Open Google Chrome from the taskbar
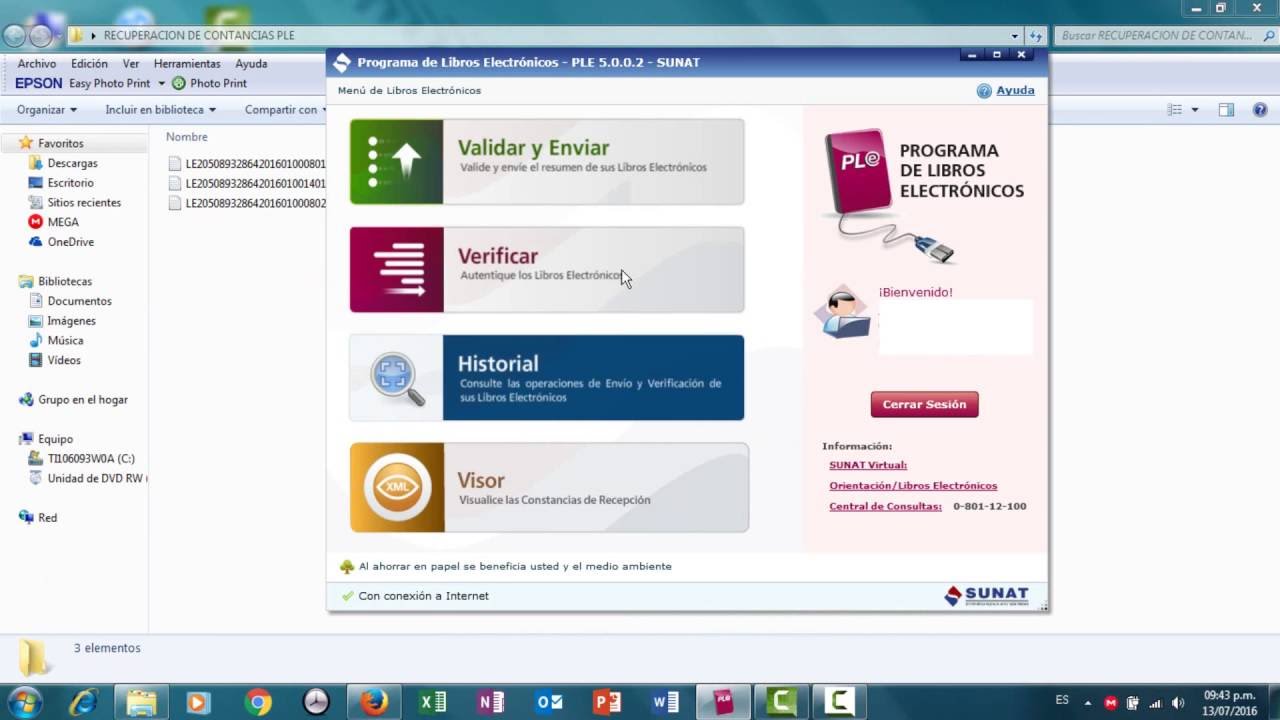 pos(258,702)
